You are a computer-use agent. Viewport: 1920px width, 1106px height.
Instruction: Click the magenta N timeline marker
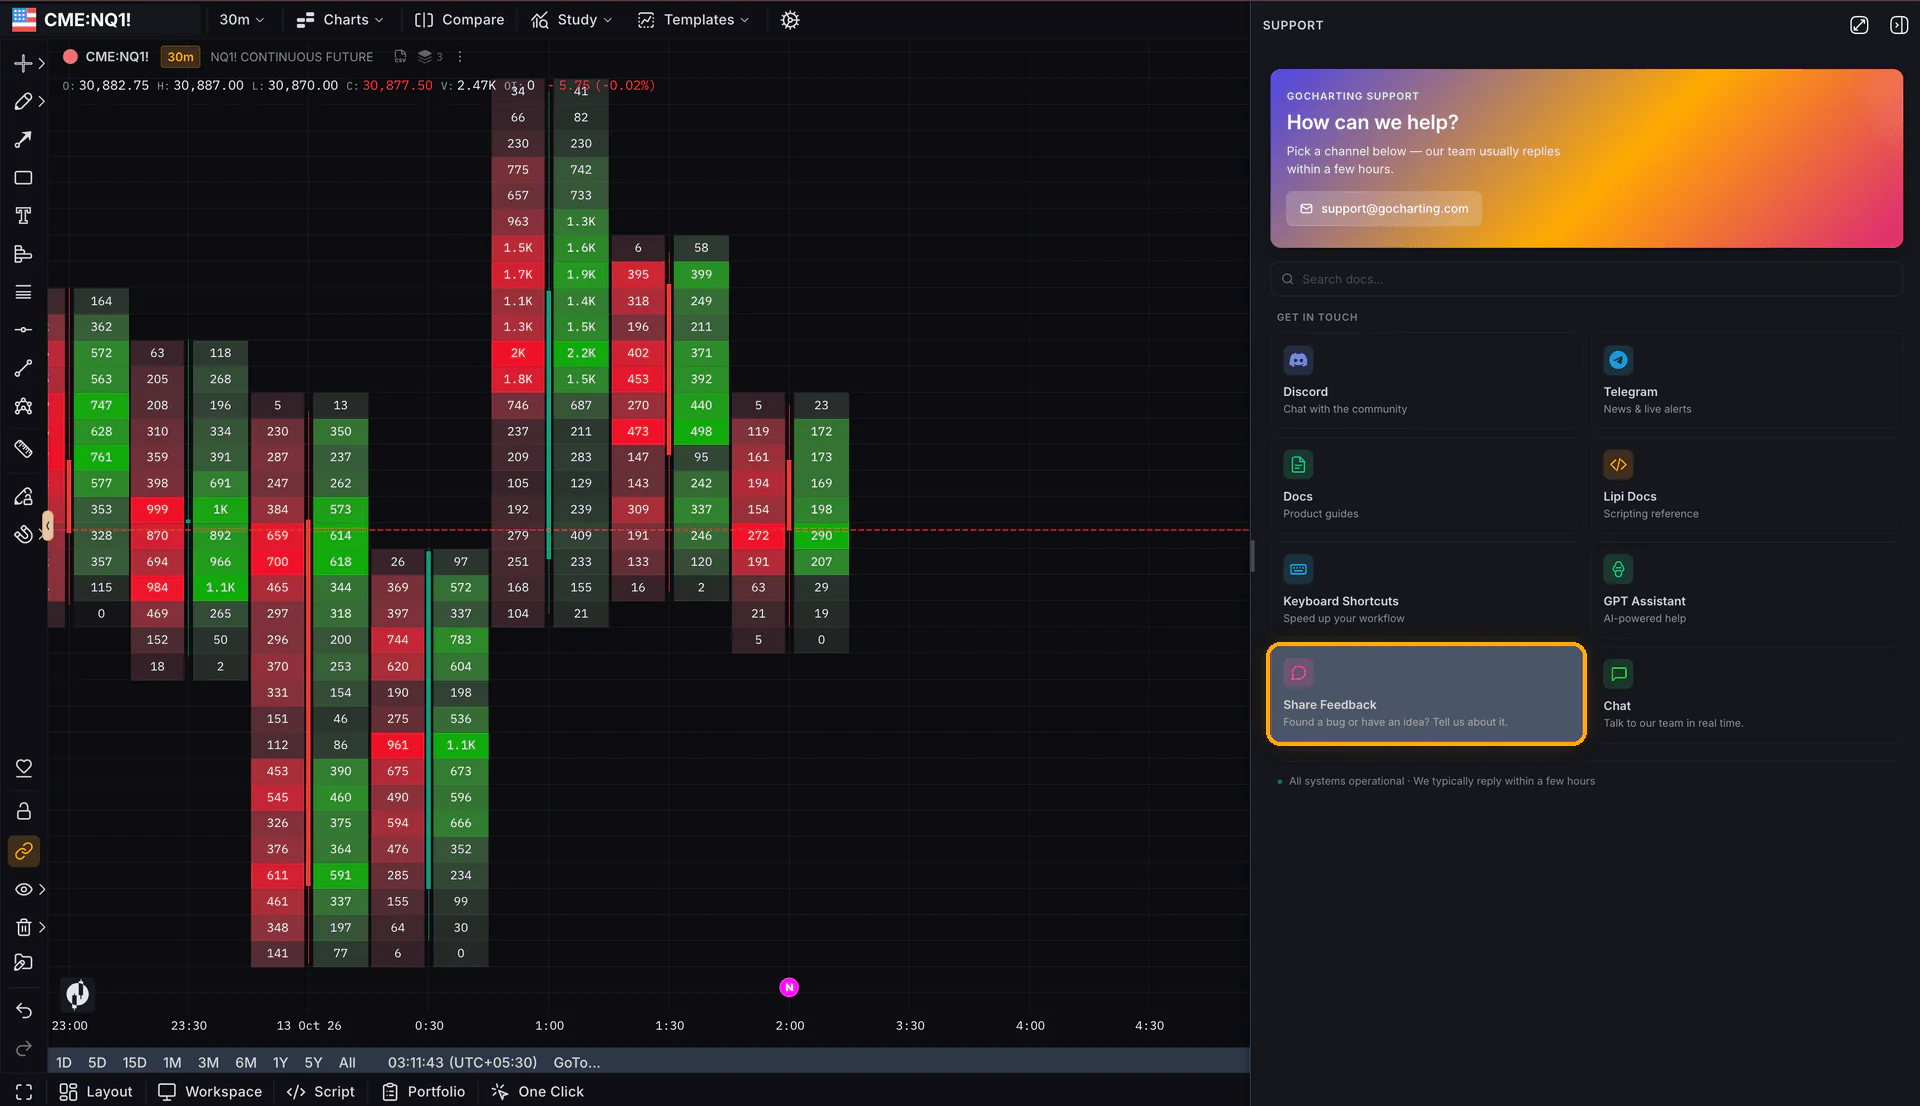(x=789, y=988)
